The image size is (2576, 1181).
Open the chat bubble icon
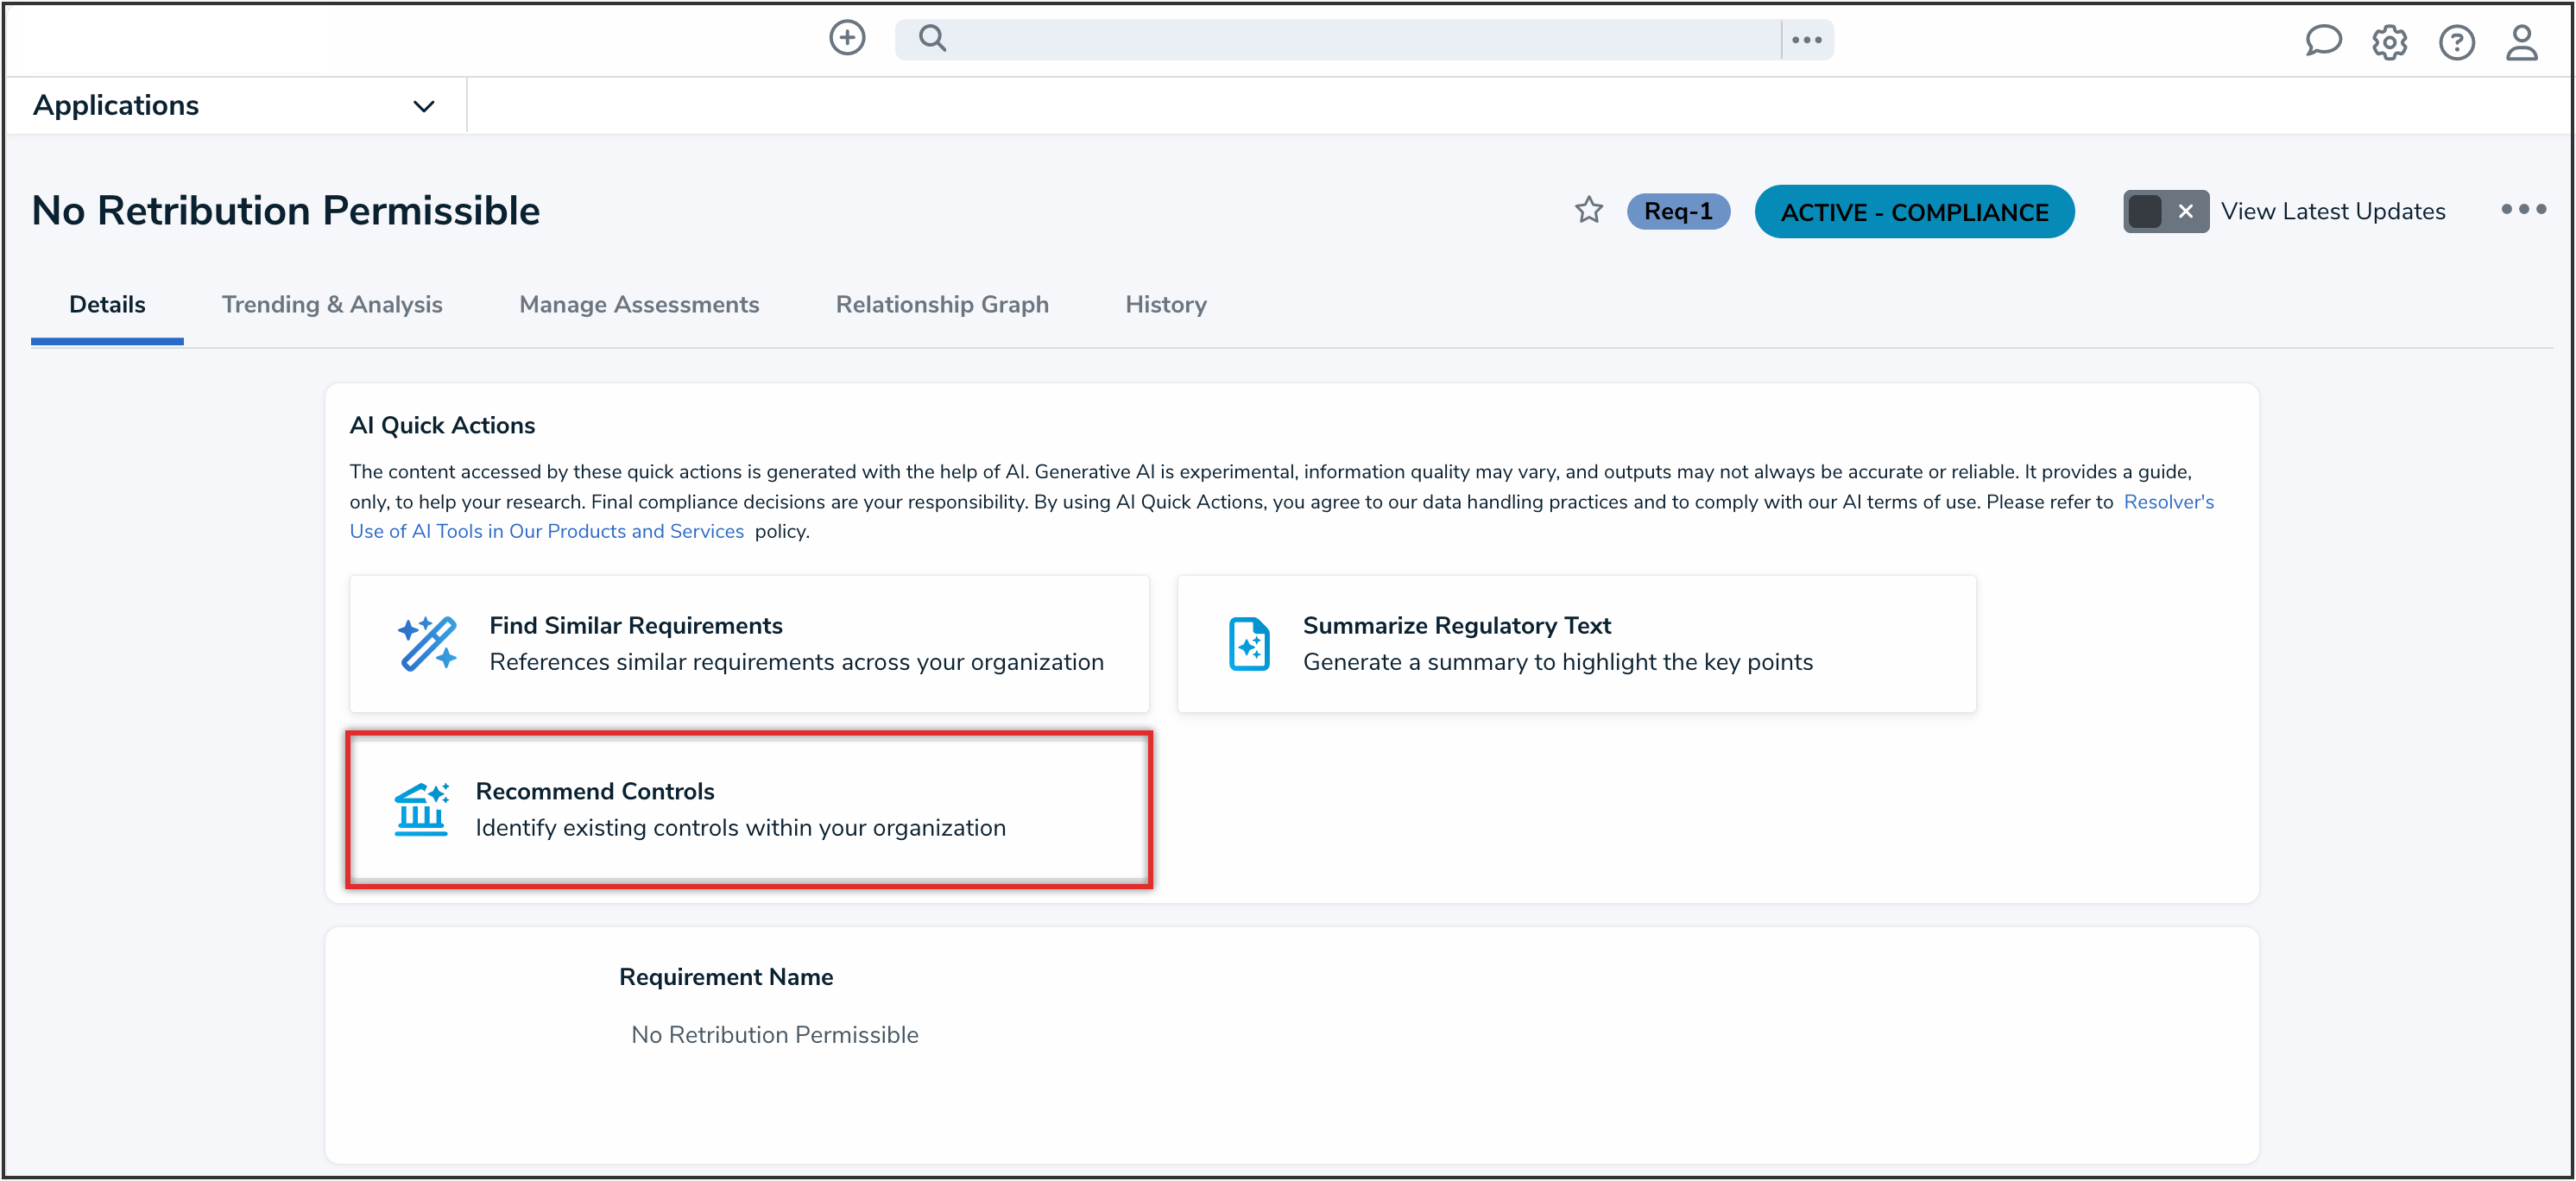pyautogui.click(x=2322, y=41)
